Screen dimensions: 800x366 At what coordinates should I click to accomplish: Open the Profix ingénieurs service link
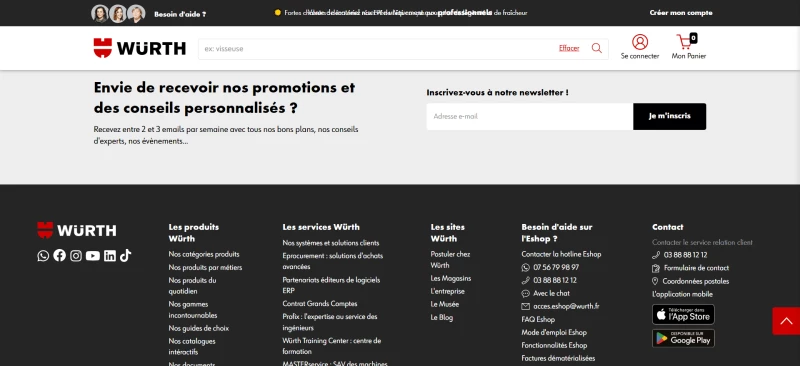pyautogui.click(x=330, y=322)
